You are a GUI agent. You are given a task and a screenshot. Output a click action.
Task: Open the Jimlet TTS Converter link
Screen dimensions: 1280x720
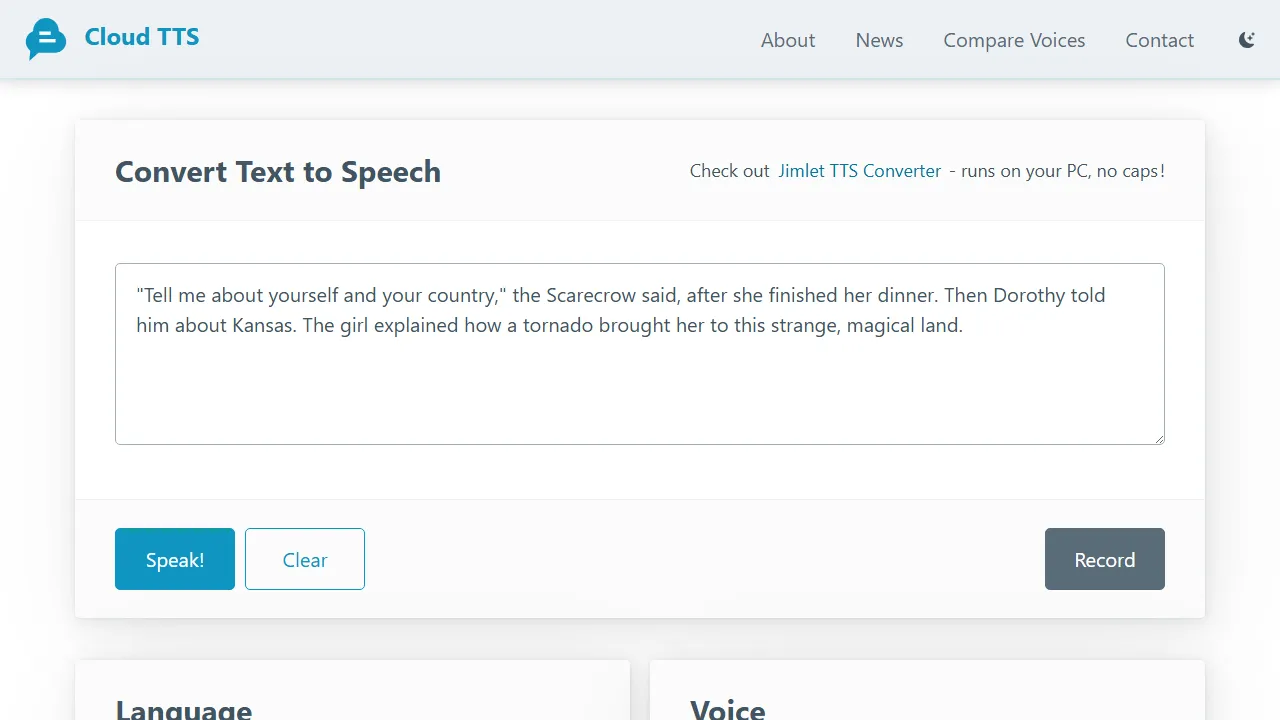(x=859, y=170)
